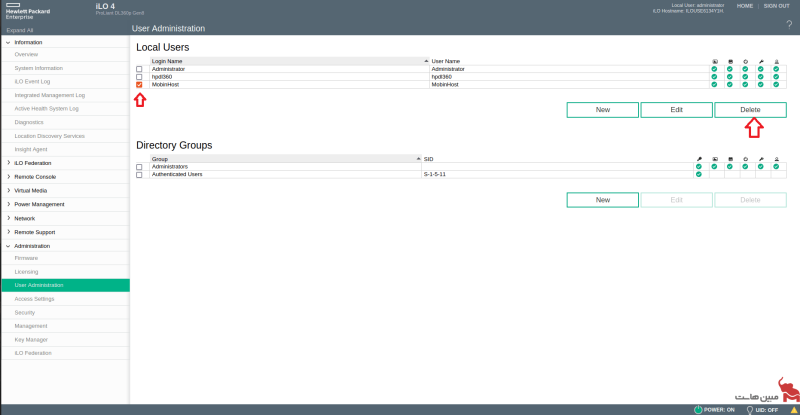Collapse the Administration section
The width and height of the screenshot is (800, 415).
point(8,246)
